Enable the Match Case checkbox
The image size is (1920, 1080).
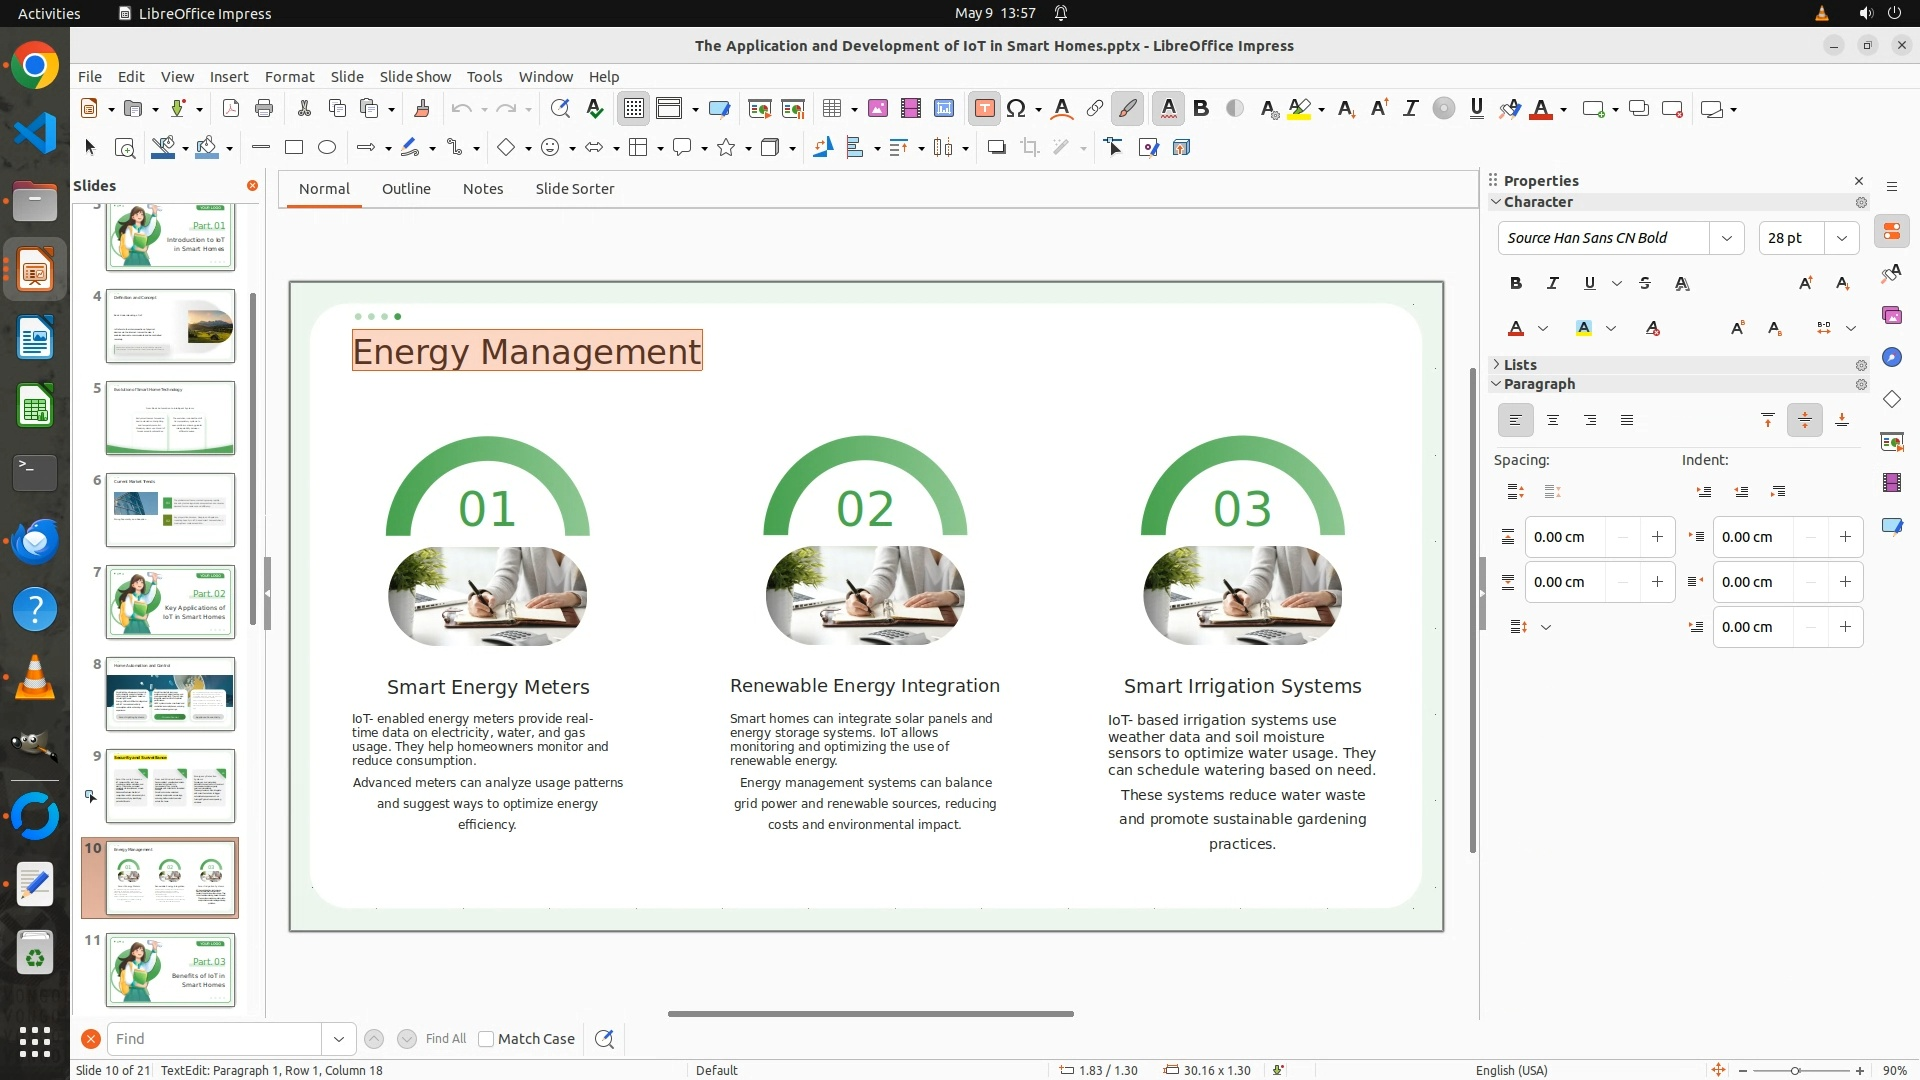pos(487,1039)
